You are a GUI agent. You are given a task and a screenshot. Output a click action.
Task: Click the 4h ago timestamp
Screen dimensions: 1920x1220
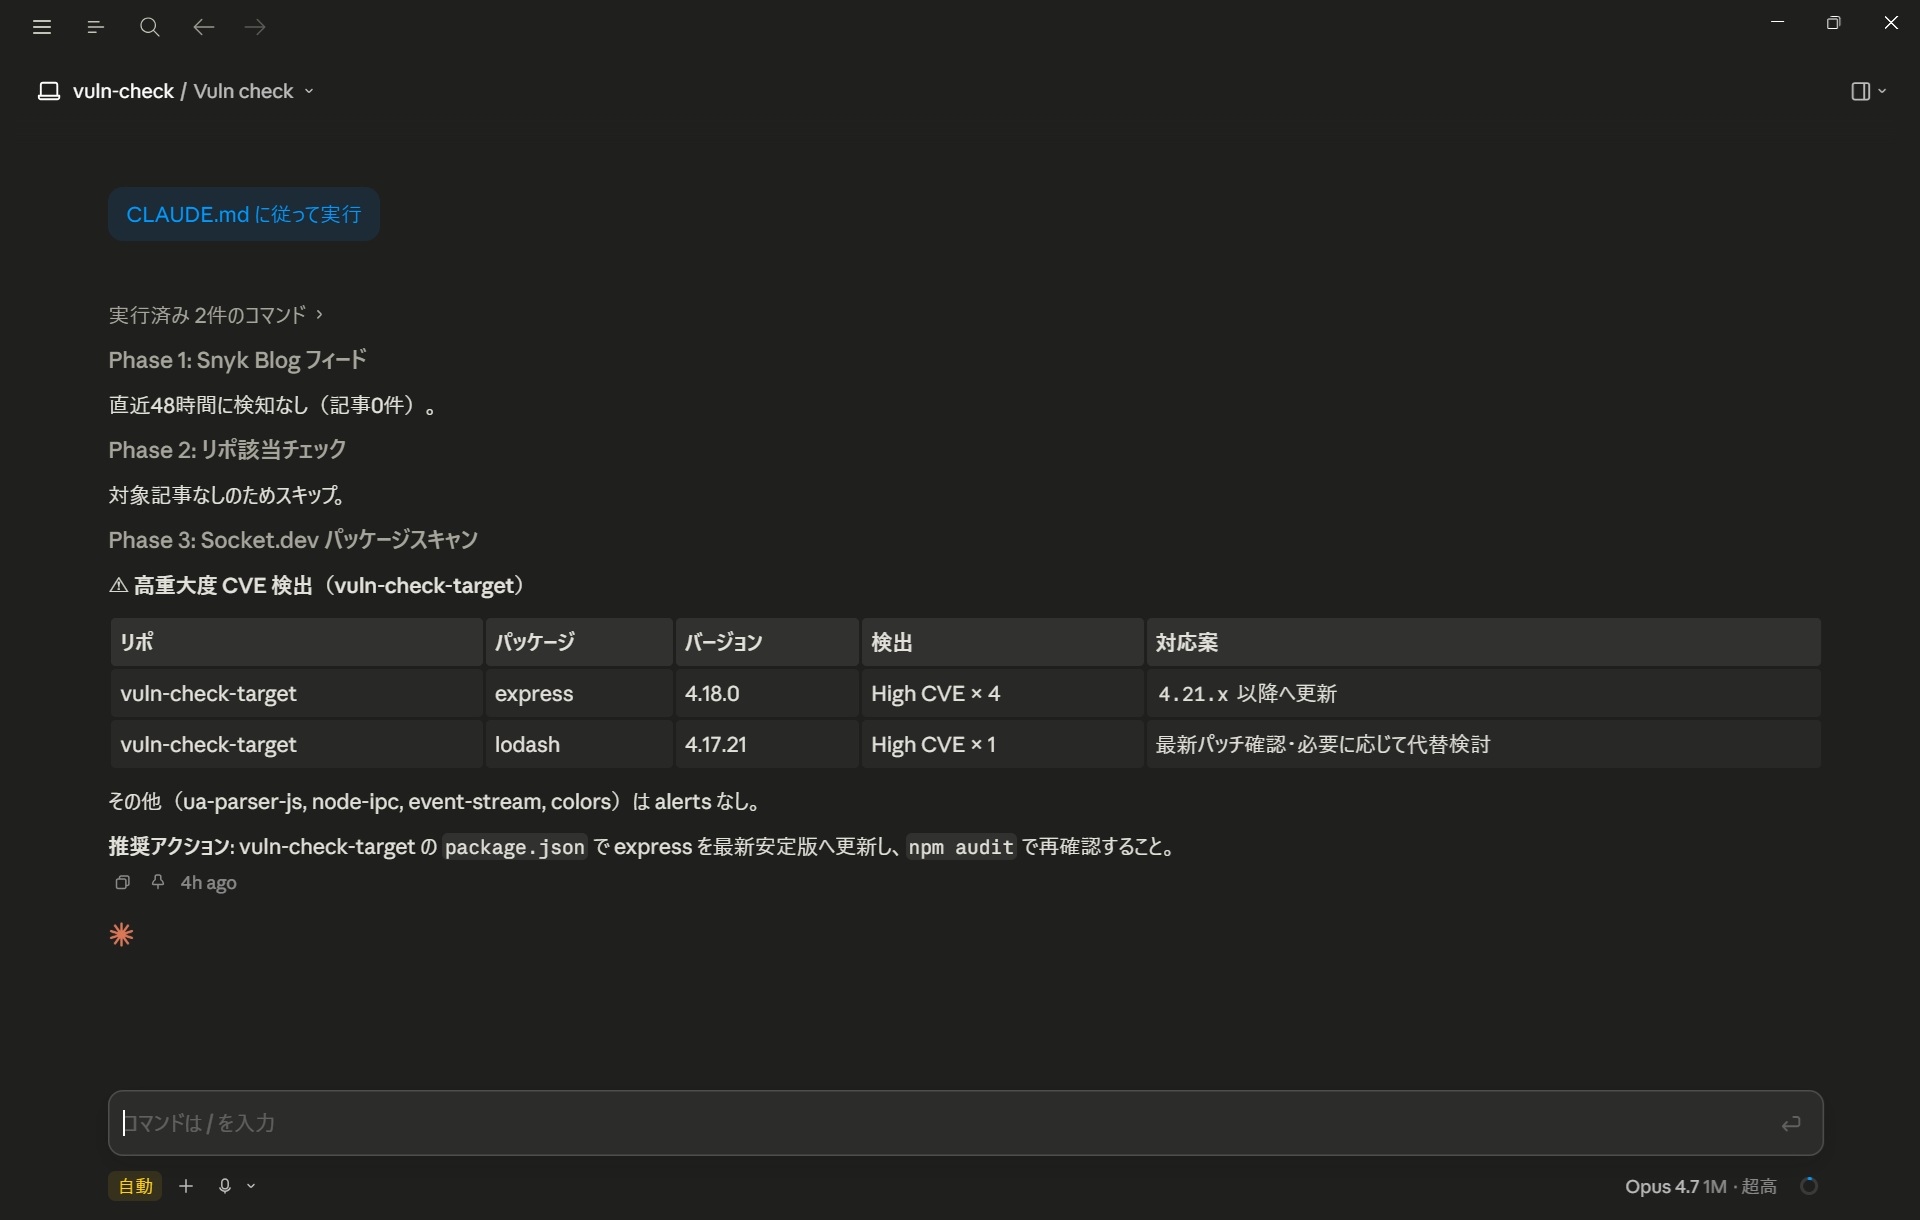(x=208, y=882)
